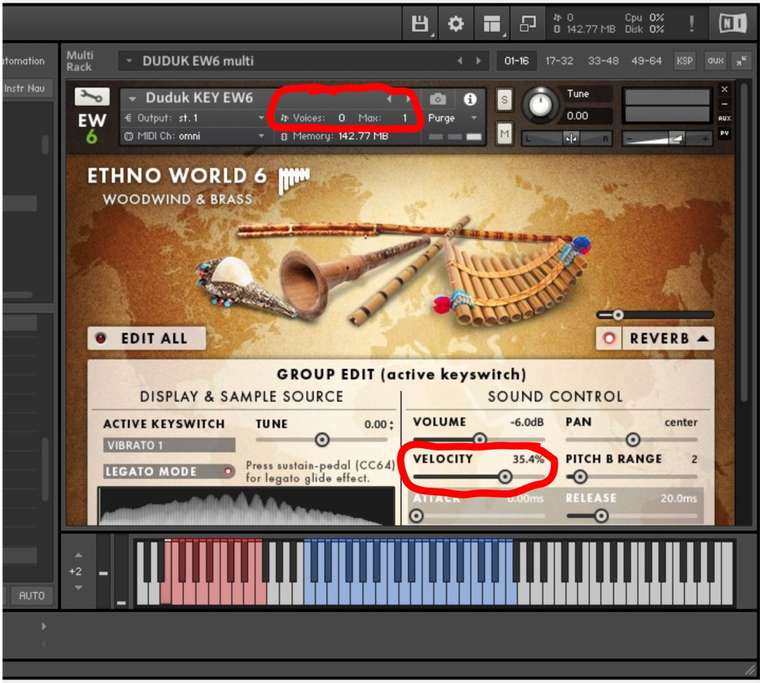The width and height of the screenshot is (760, 683).
Task: Mute the Duduk instrument with M
Action: (505, 133)
